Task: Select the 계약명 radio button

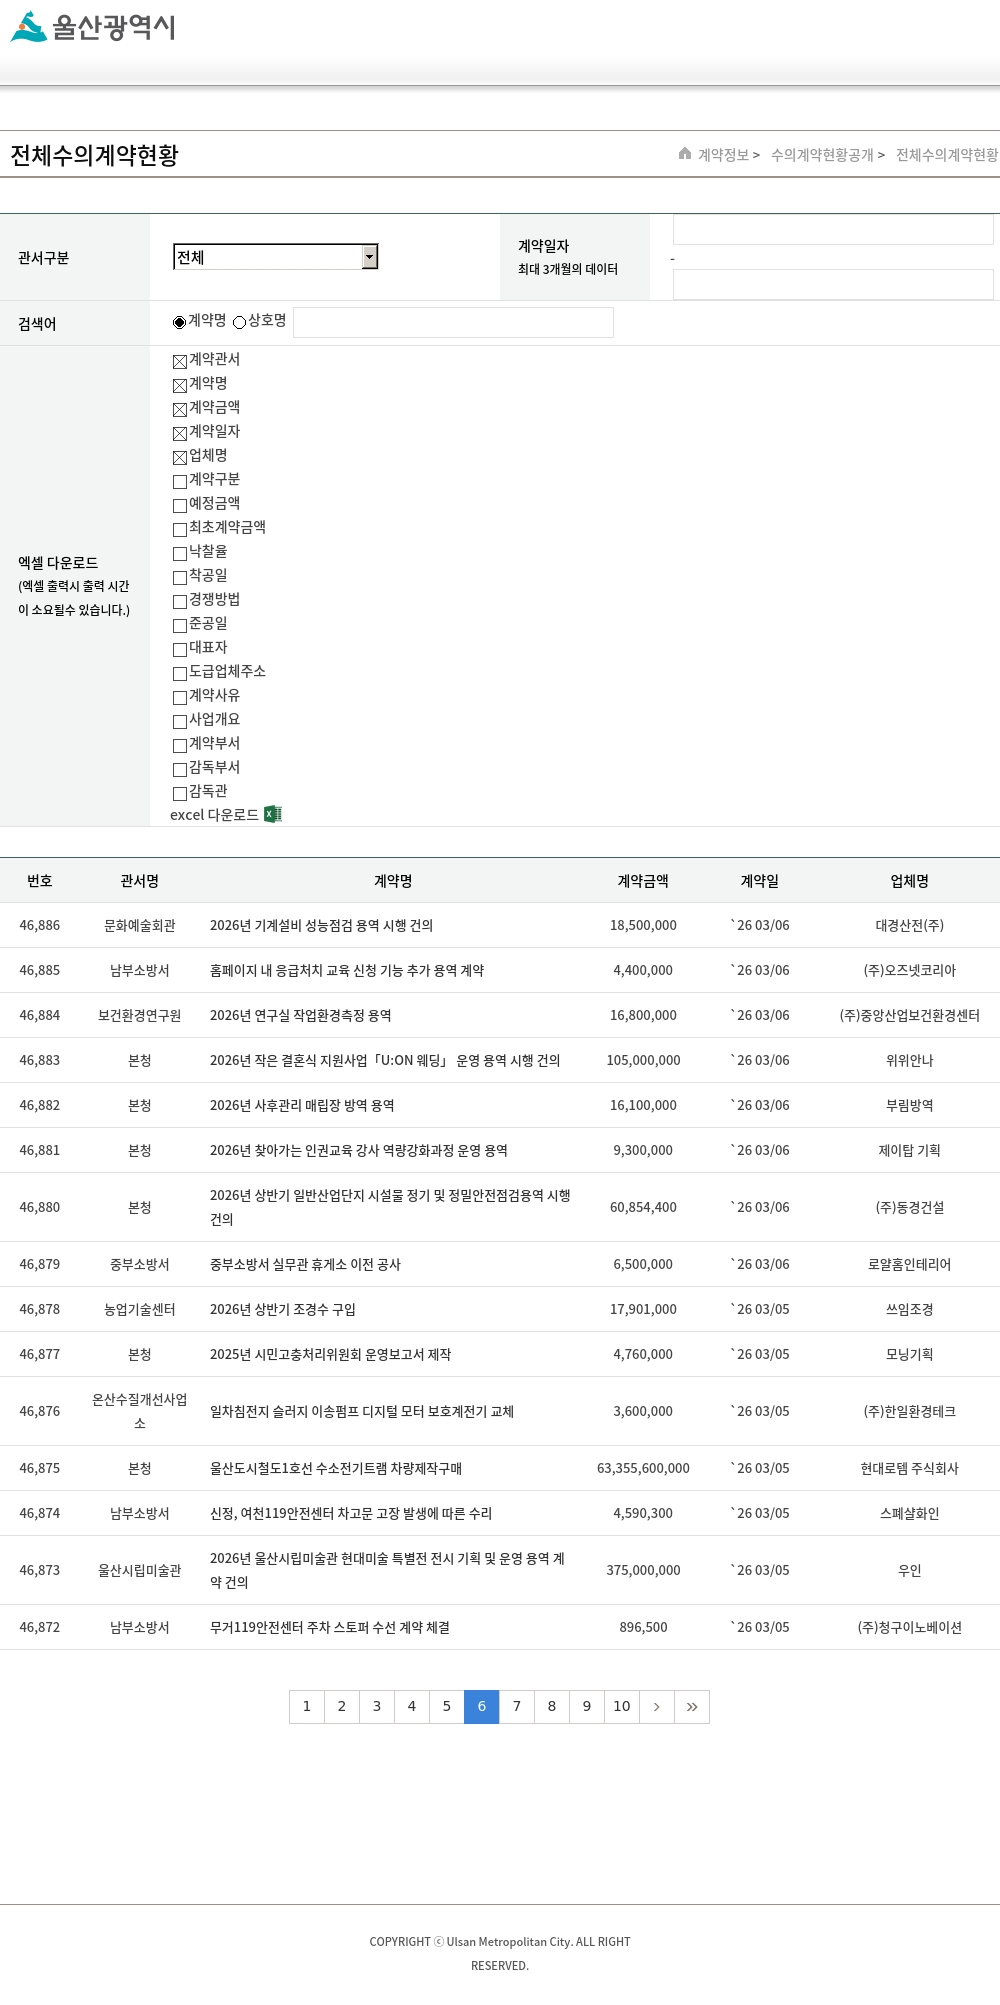Action: click(180, 322)
